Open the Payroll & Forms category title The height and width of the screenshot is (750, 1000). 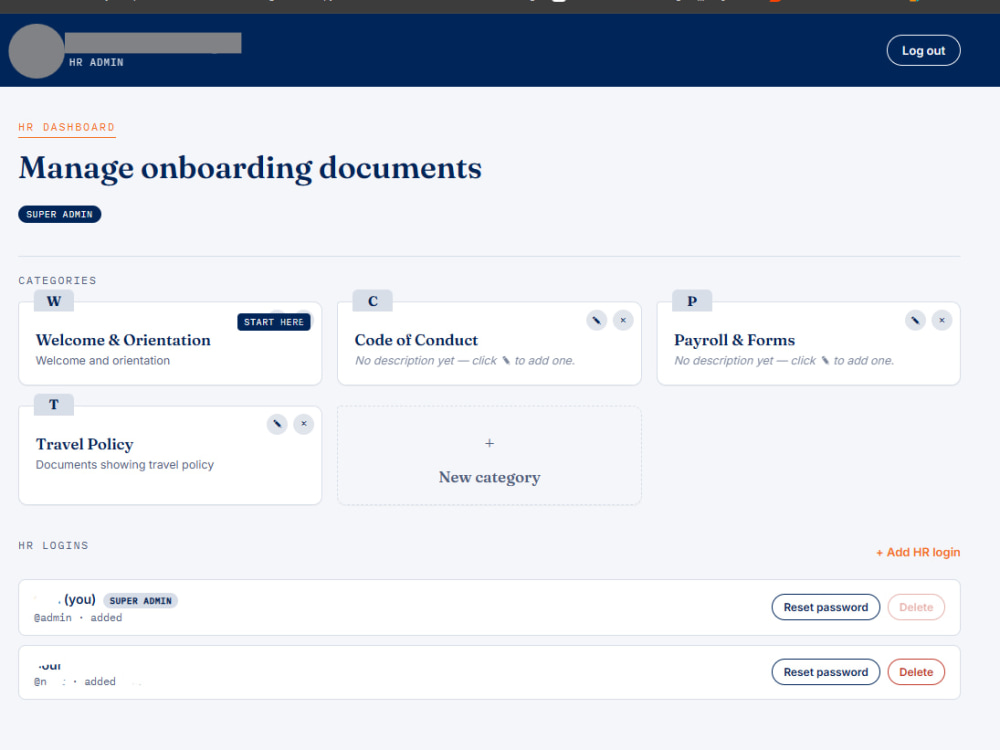coord(734,340)
